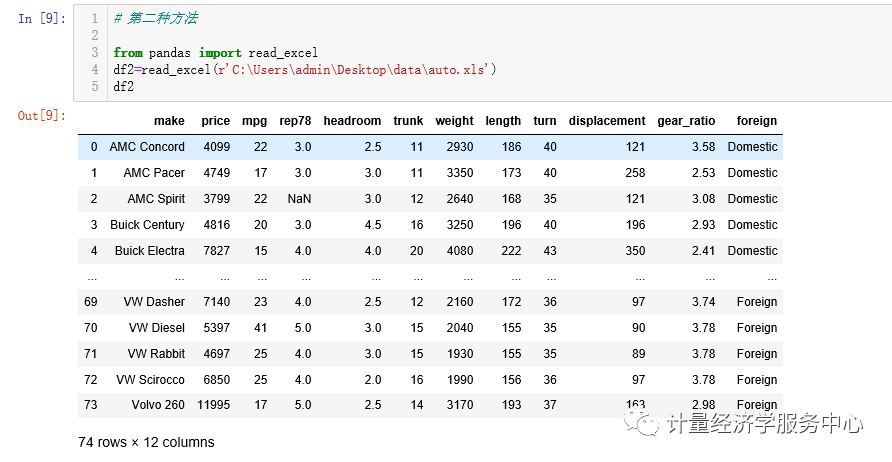The image size is (892, 462).
Task: Click headroom 4.5 in Buick Century row
Action: [x=373, y=225]
